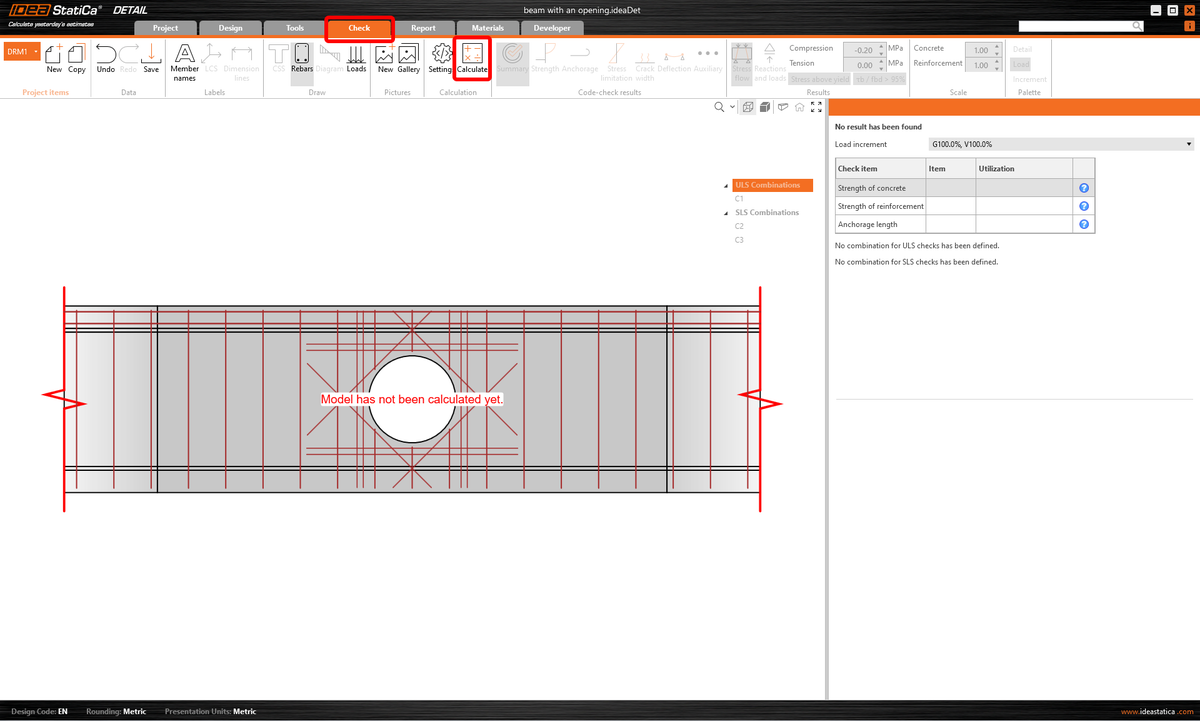Click the Member names labels icon

(184, 60)
